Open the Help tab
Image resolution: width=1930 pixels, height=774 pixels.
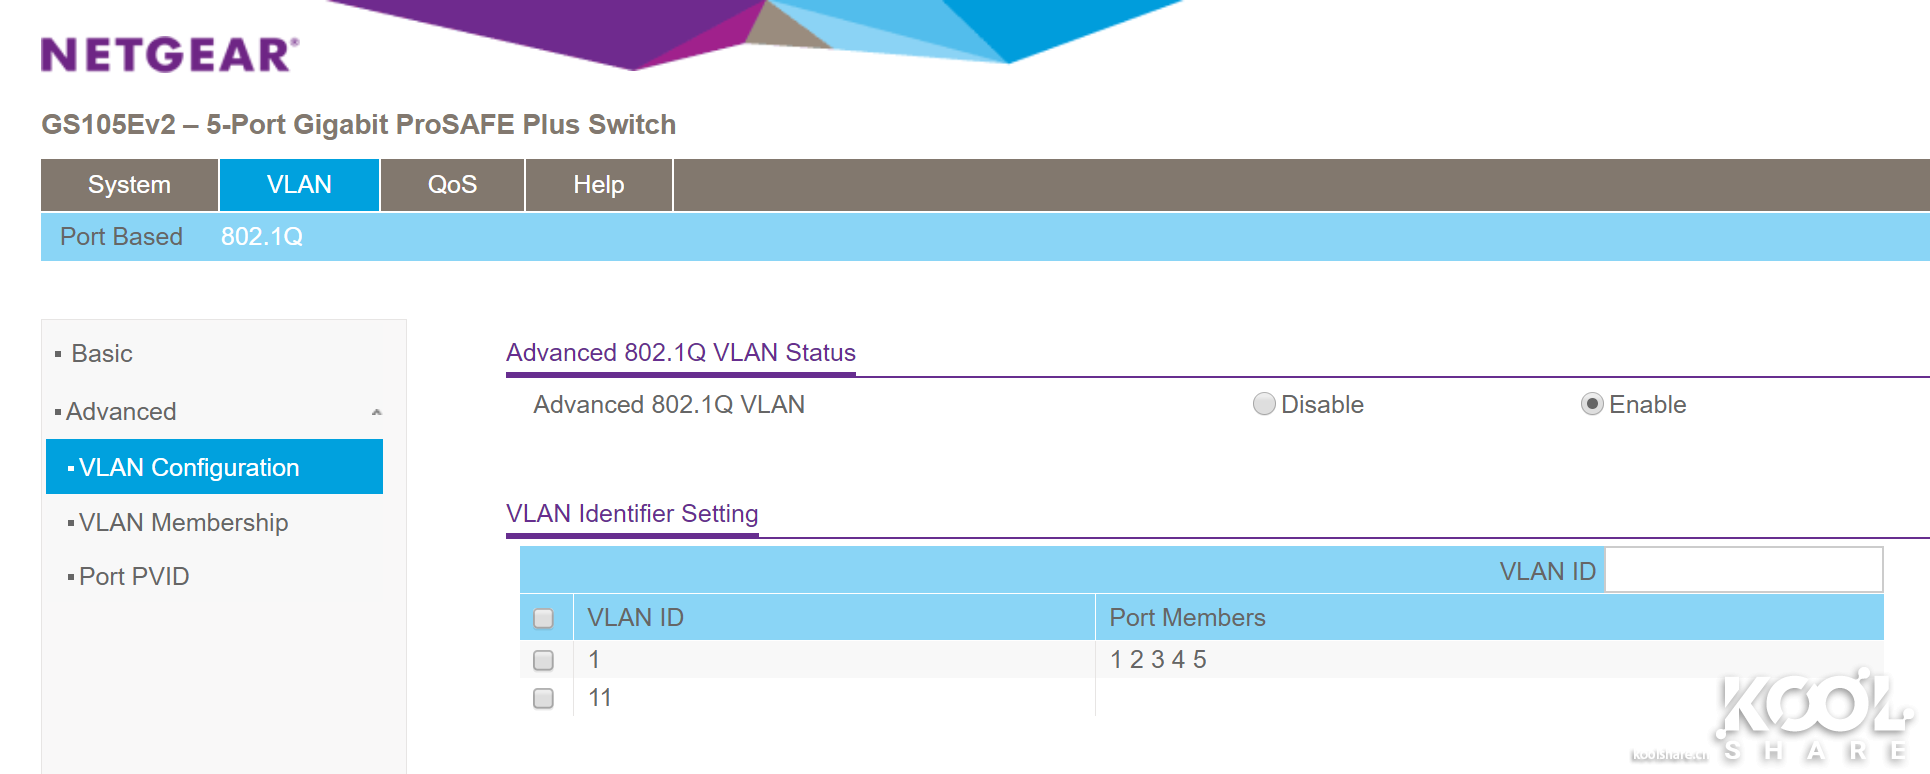click(599, 185)
